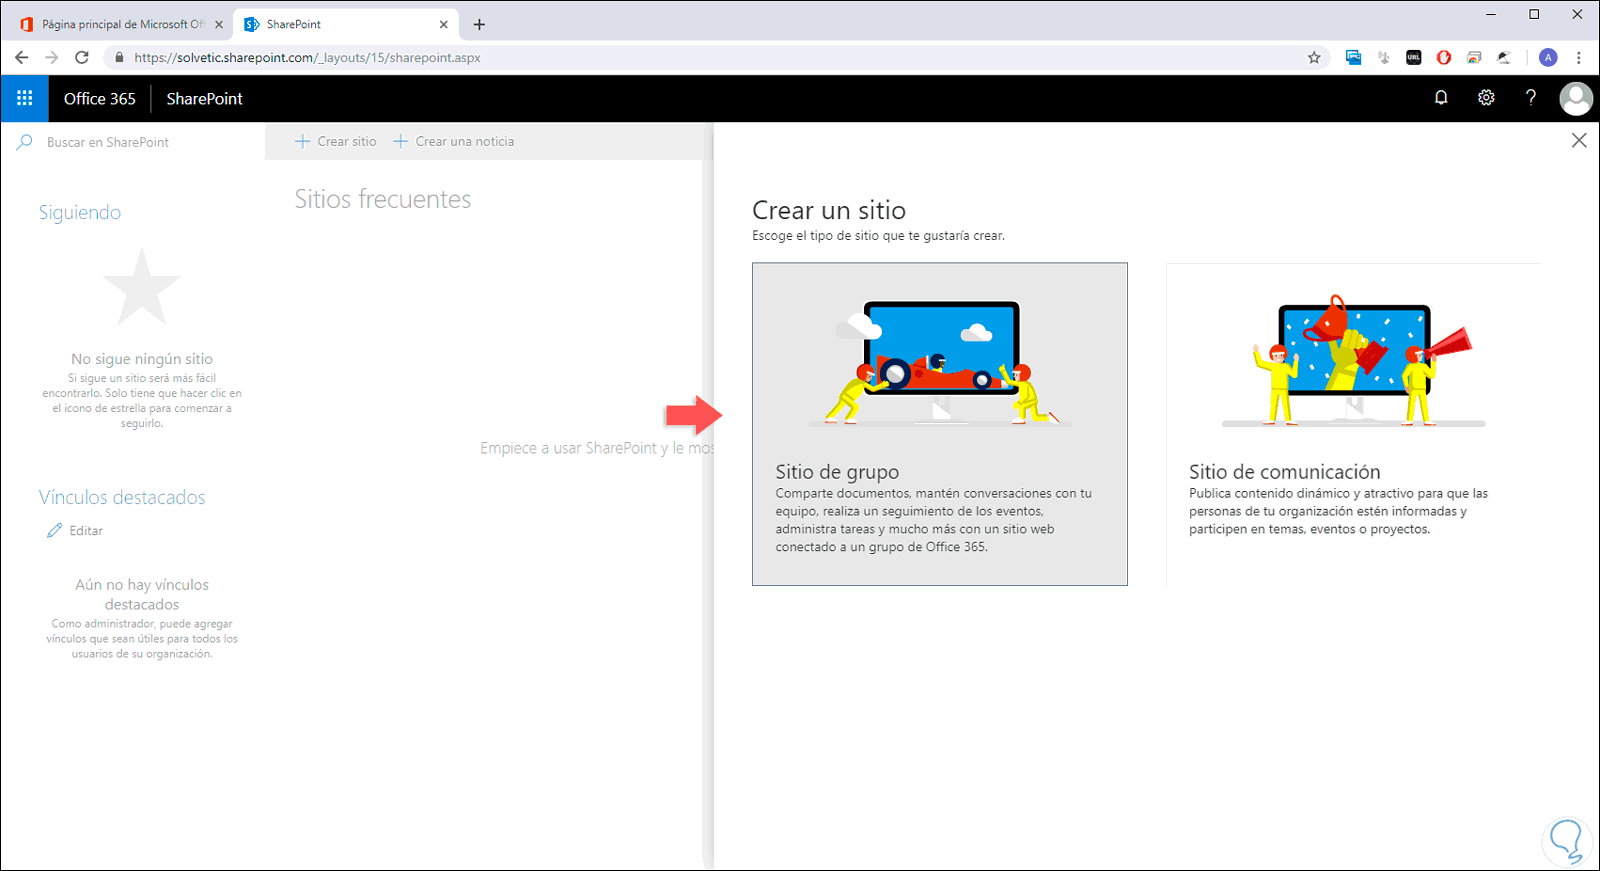Image resolution: width=1600 pixels, height=871 pixels.
Task: Click the umbrella extension icon
Action: (1504, 58)
